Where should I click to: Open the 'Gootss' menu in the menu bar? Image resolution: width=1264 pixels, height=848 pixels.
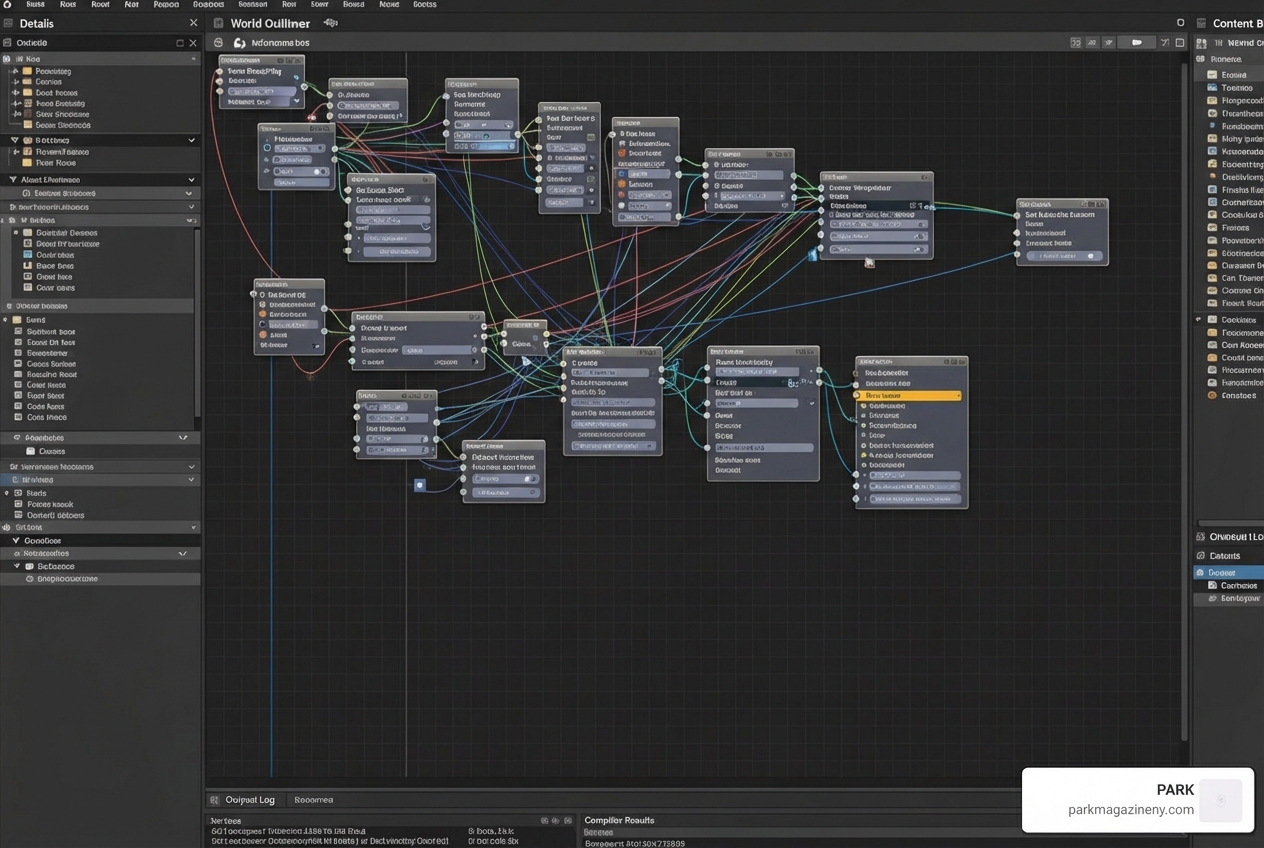tap(425, 4)
